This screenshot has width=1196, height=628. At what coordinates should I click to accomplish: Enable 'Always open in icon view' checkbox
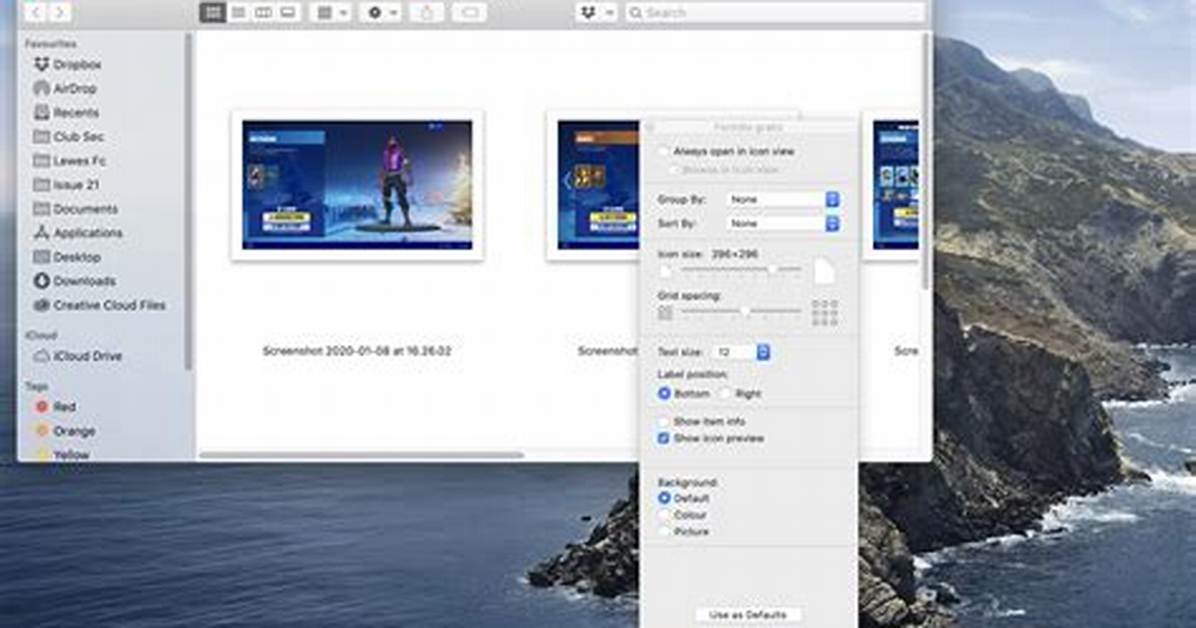click(x=664, y=151)
